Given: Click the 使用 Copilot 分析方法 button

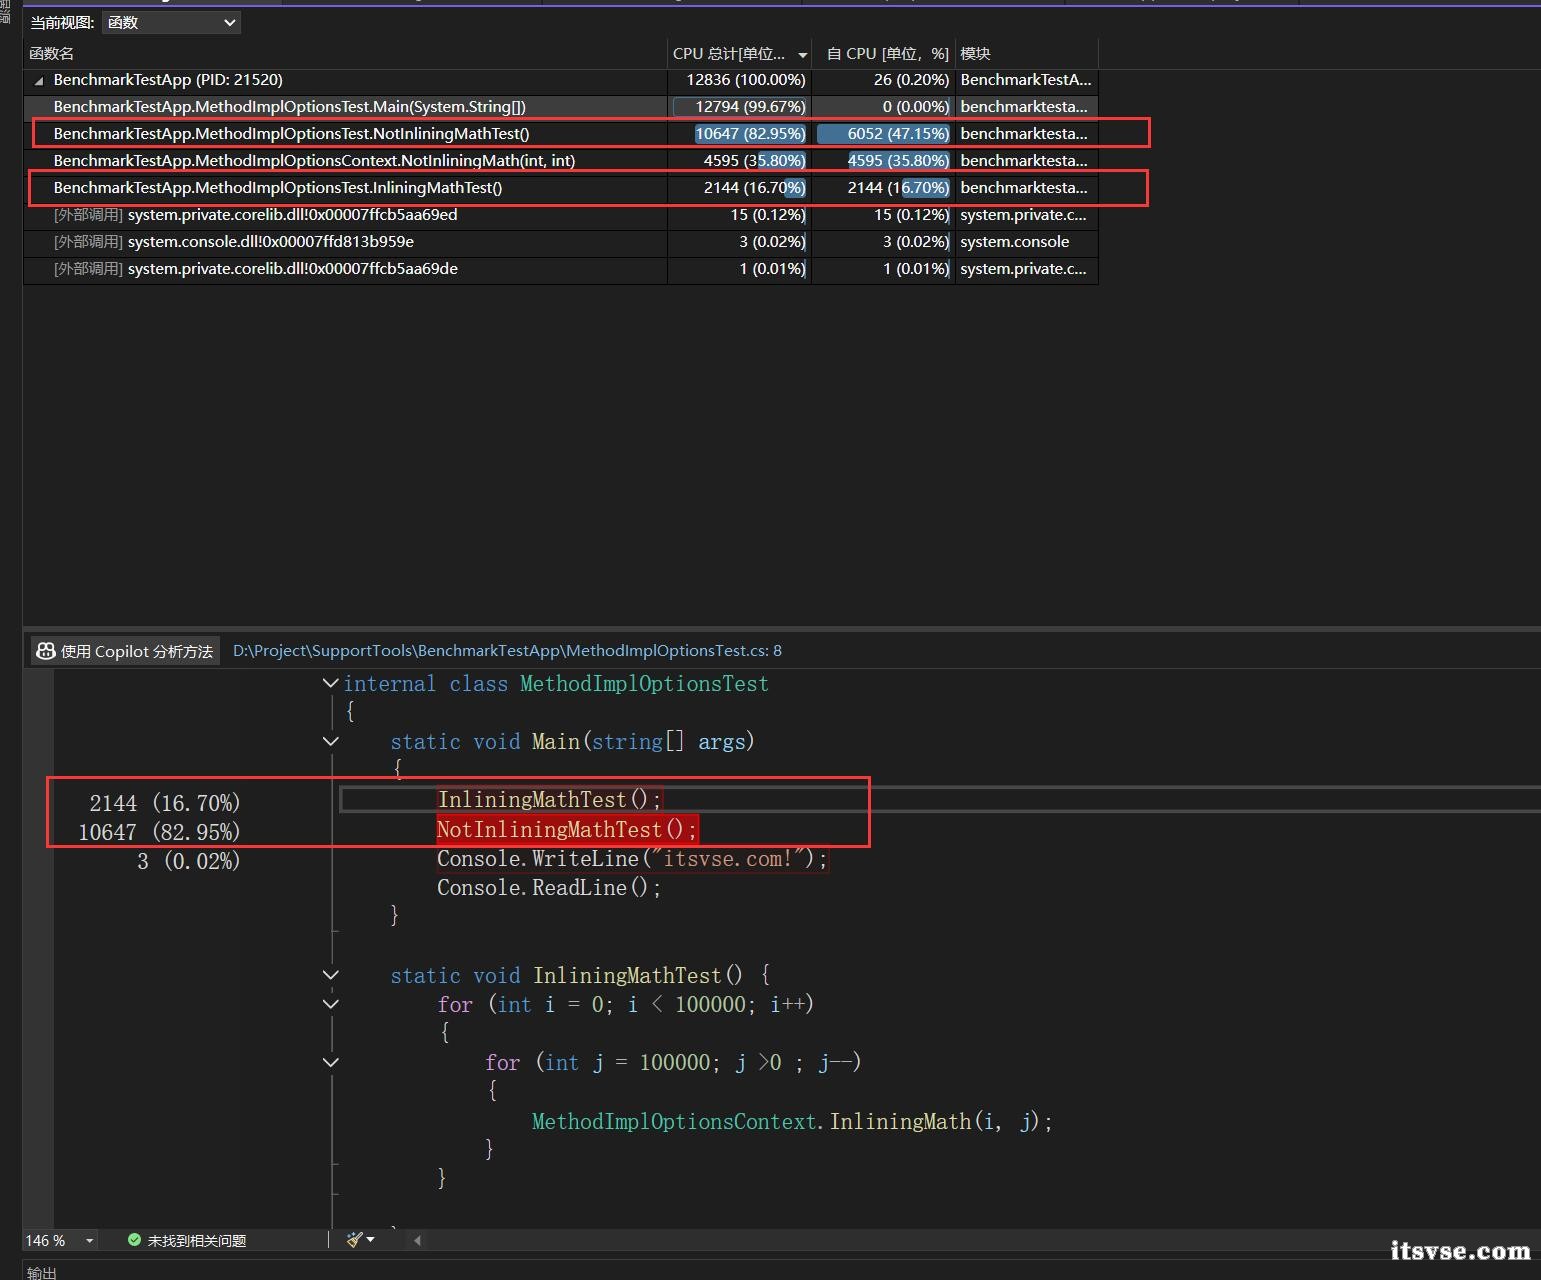Looking at the screenshot, I should [125, 651].
